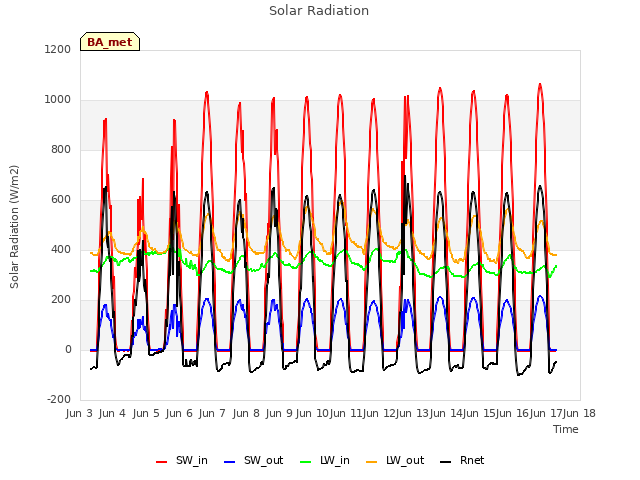The image size is (640, 480).
Task: Click the green LW_in legend color marker
Action: pyautogui.click(x=306, y=462)
